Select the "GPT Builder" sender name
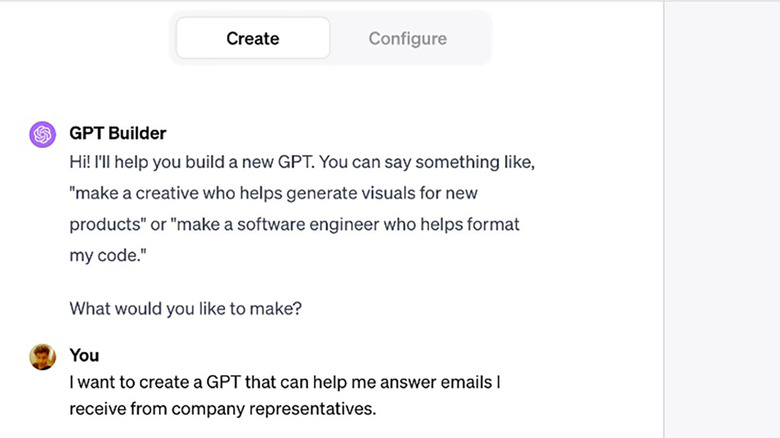Image resolution: width=780 pixels, height=438 pixels. pos(118,133)
